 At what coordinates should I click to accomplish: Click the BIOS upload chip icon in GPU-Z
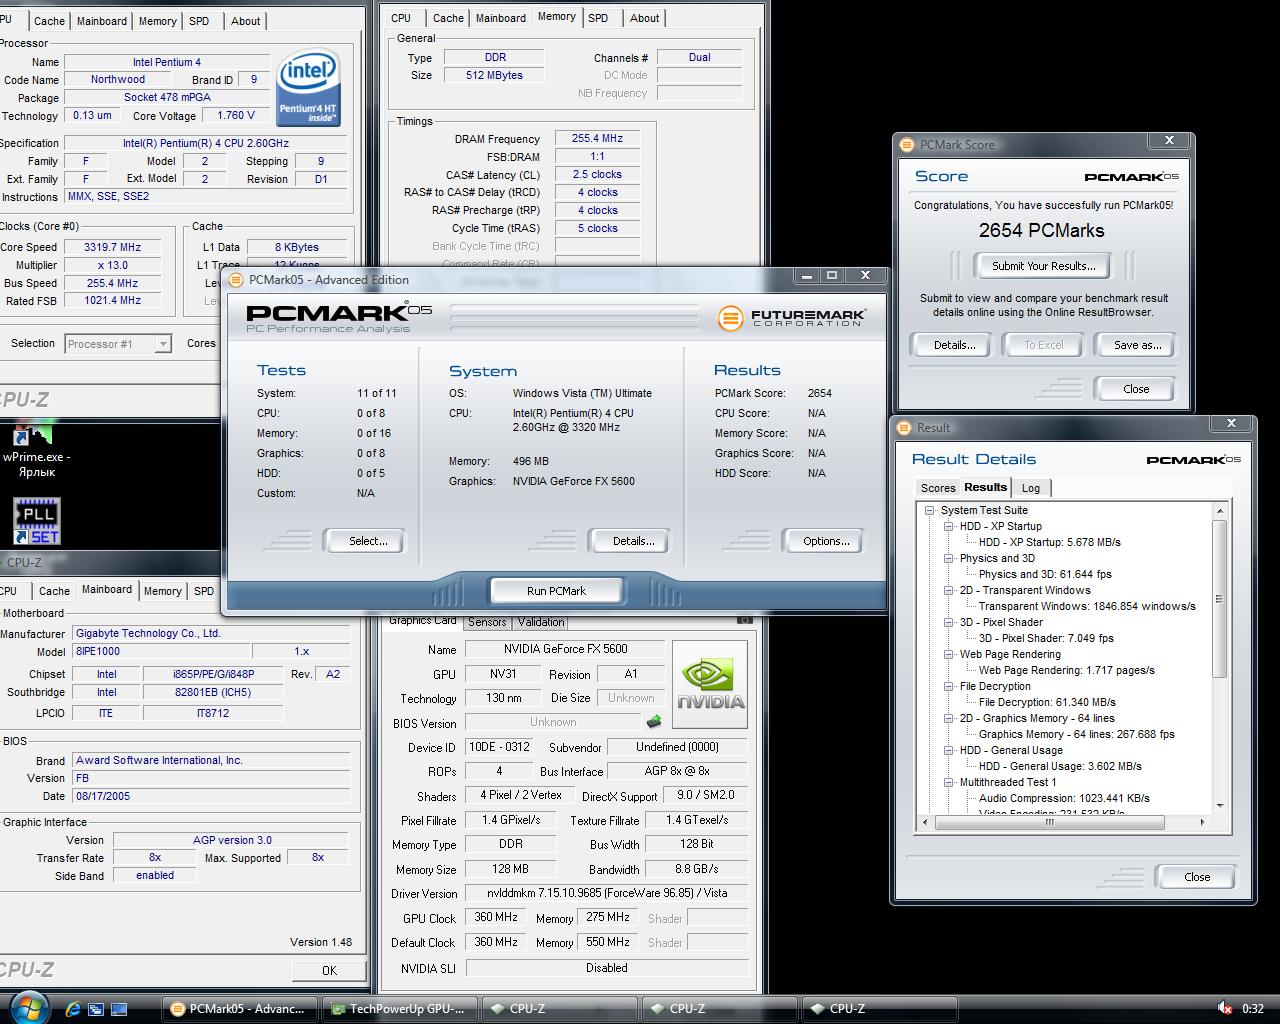(x=654, y=721)
